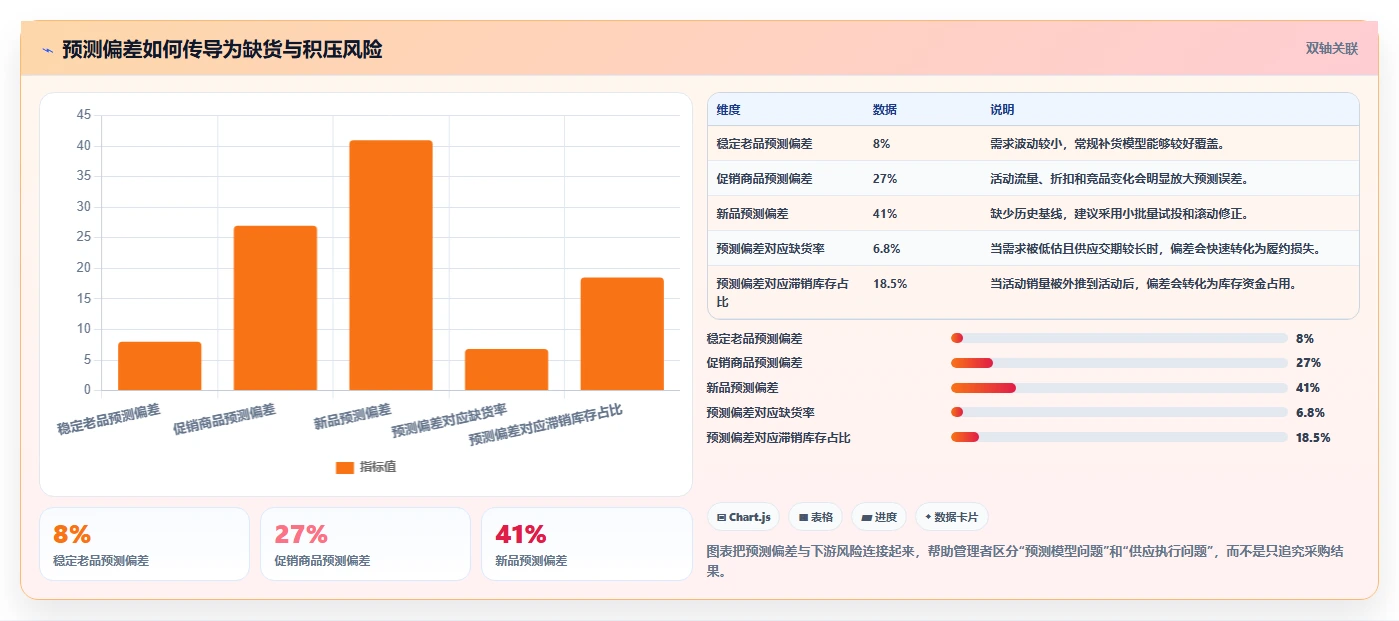
Task: Click the 6.8% value in the table
Action: 887,248
